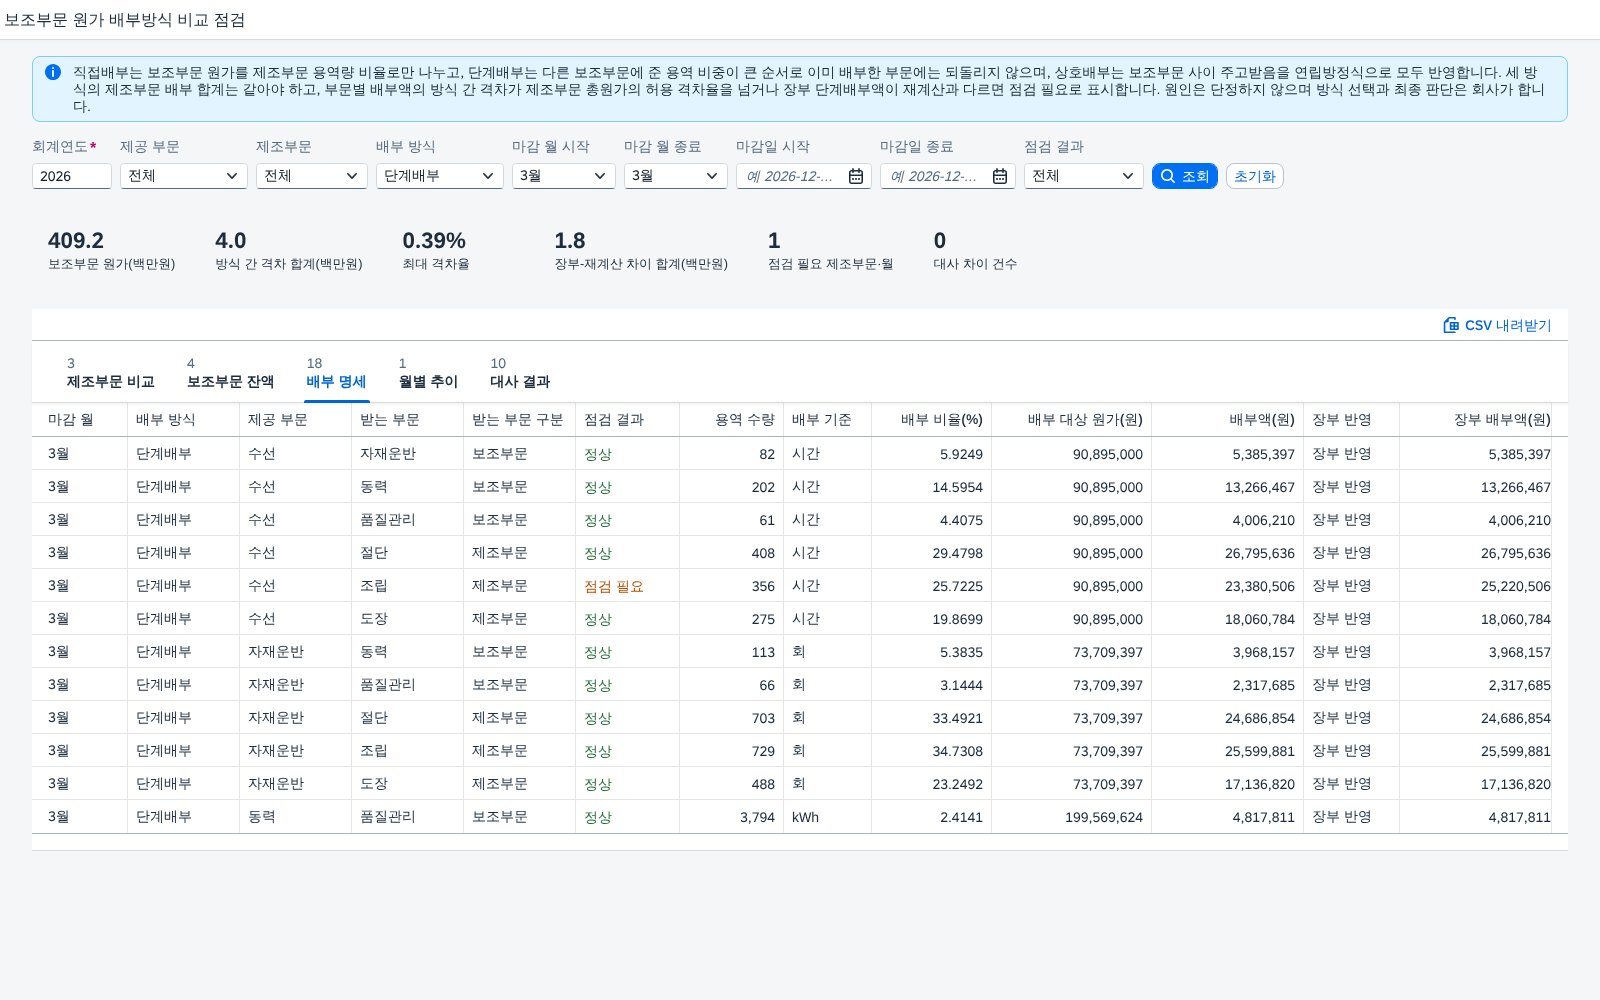Viewport: 1600px width, 1000px height.
Task: Focus the 마감일 시작 date input
Action: pyautogui.click(x=791, y=176)
